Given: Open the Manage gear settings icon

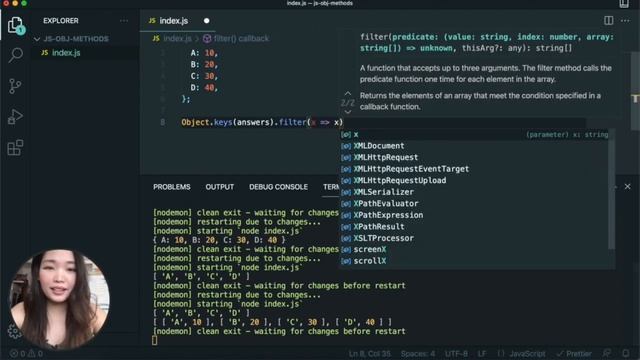Looking at the screenshot, I should click(14, 331).
